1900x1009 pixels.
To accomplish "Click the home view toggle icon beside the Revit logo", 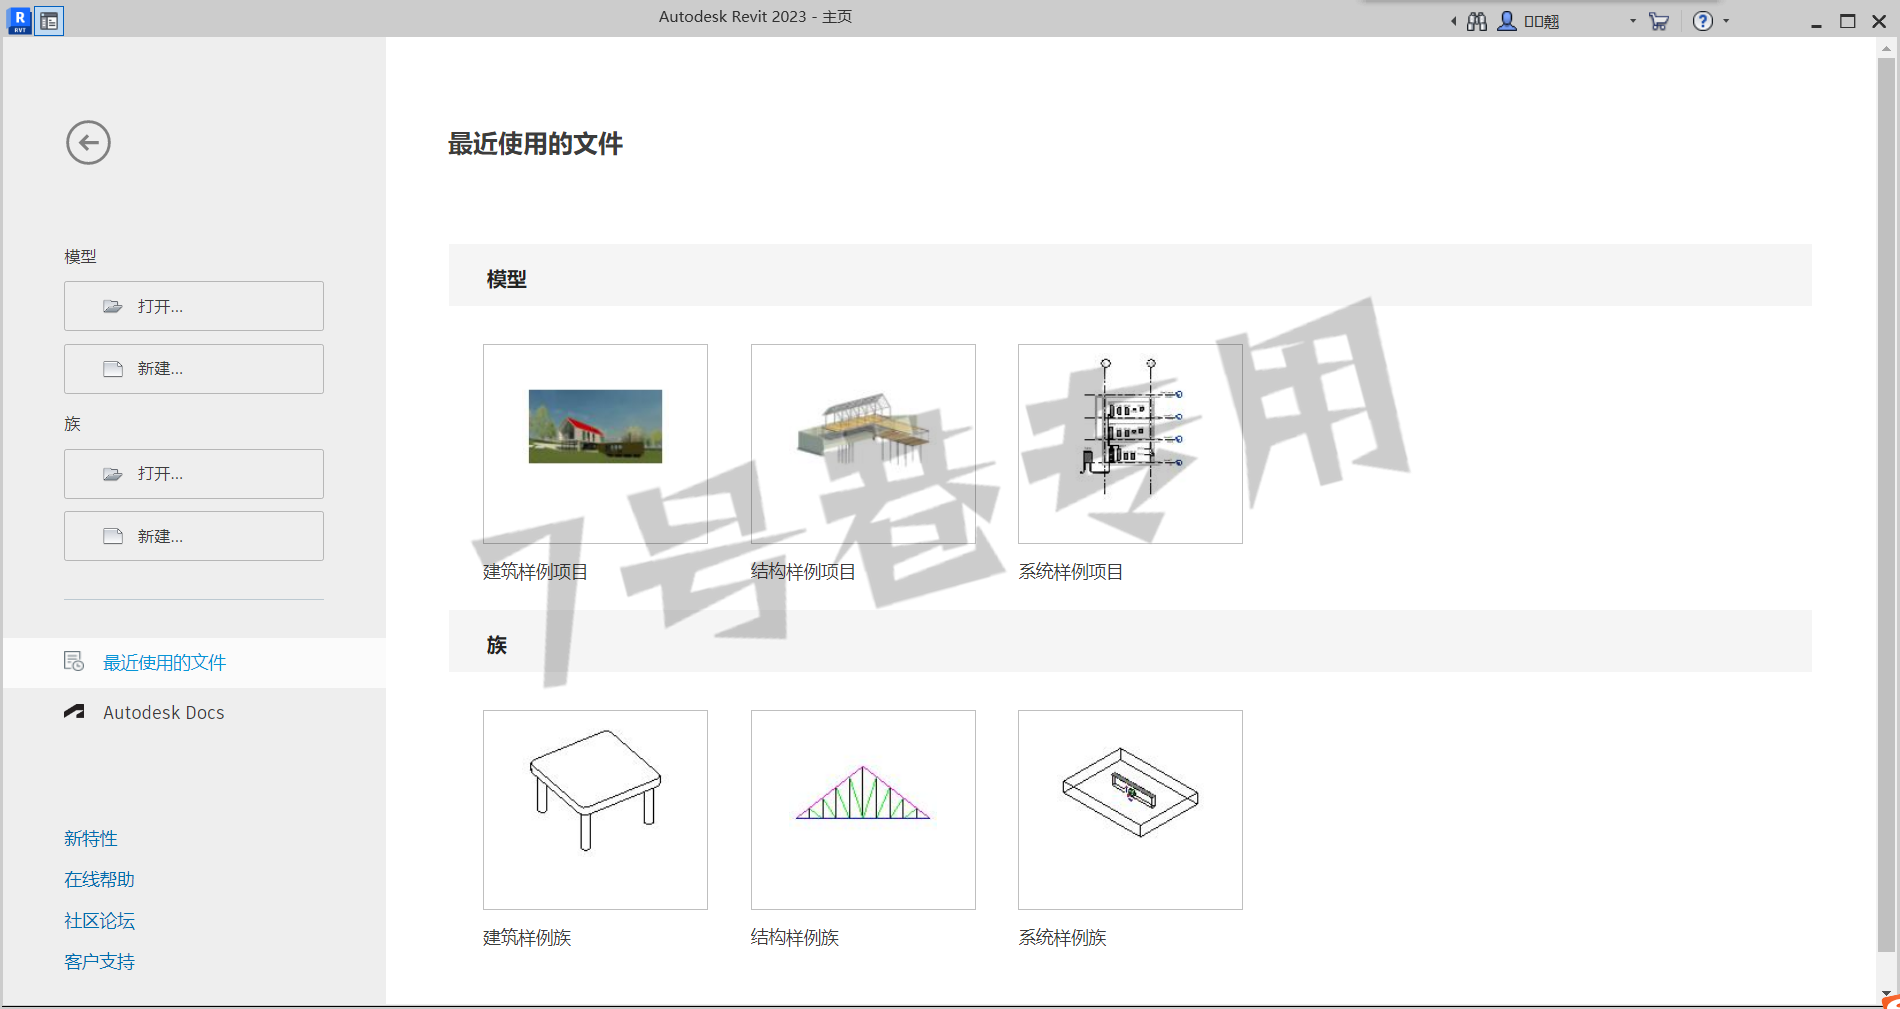I will pos(49,20).
